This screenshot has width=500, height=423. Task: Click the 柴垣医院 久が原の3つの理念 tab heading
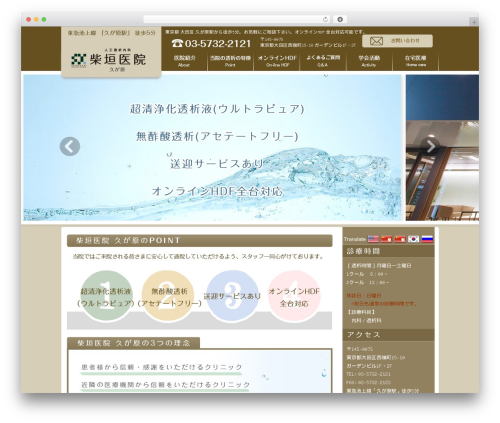point(133,343)
